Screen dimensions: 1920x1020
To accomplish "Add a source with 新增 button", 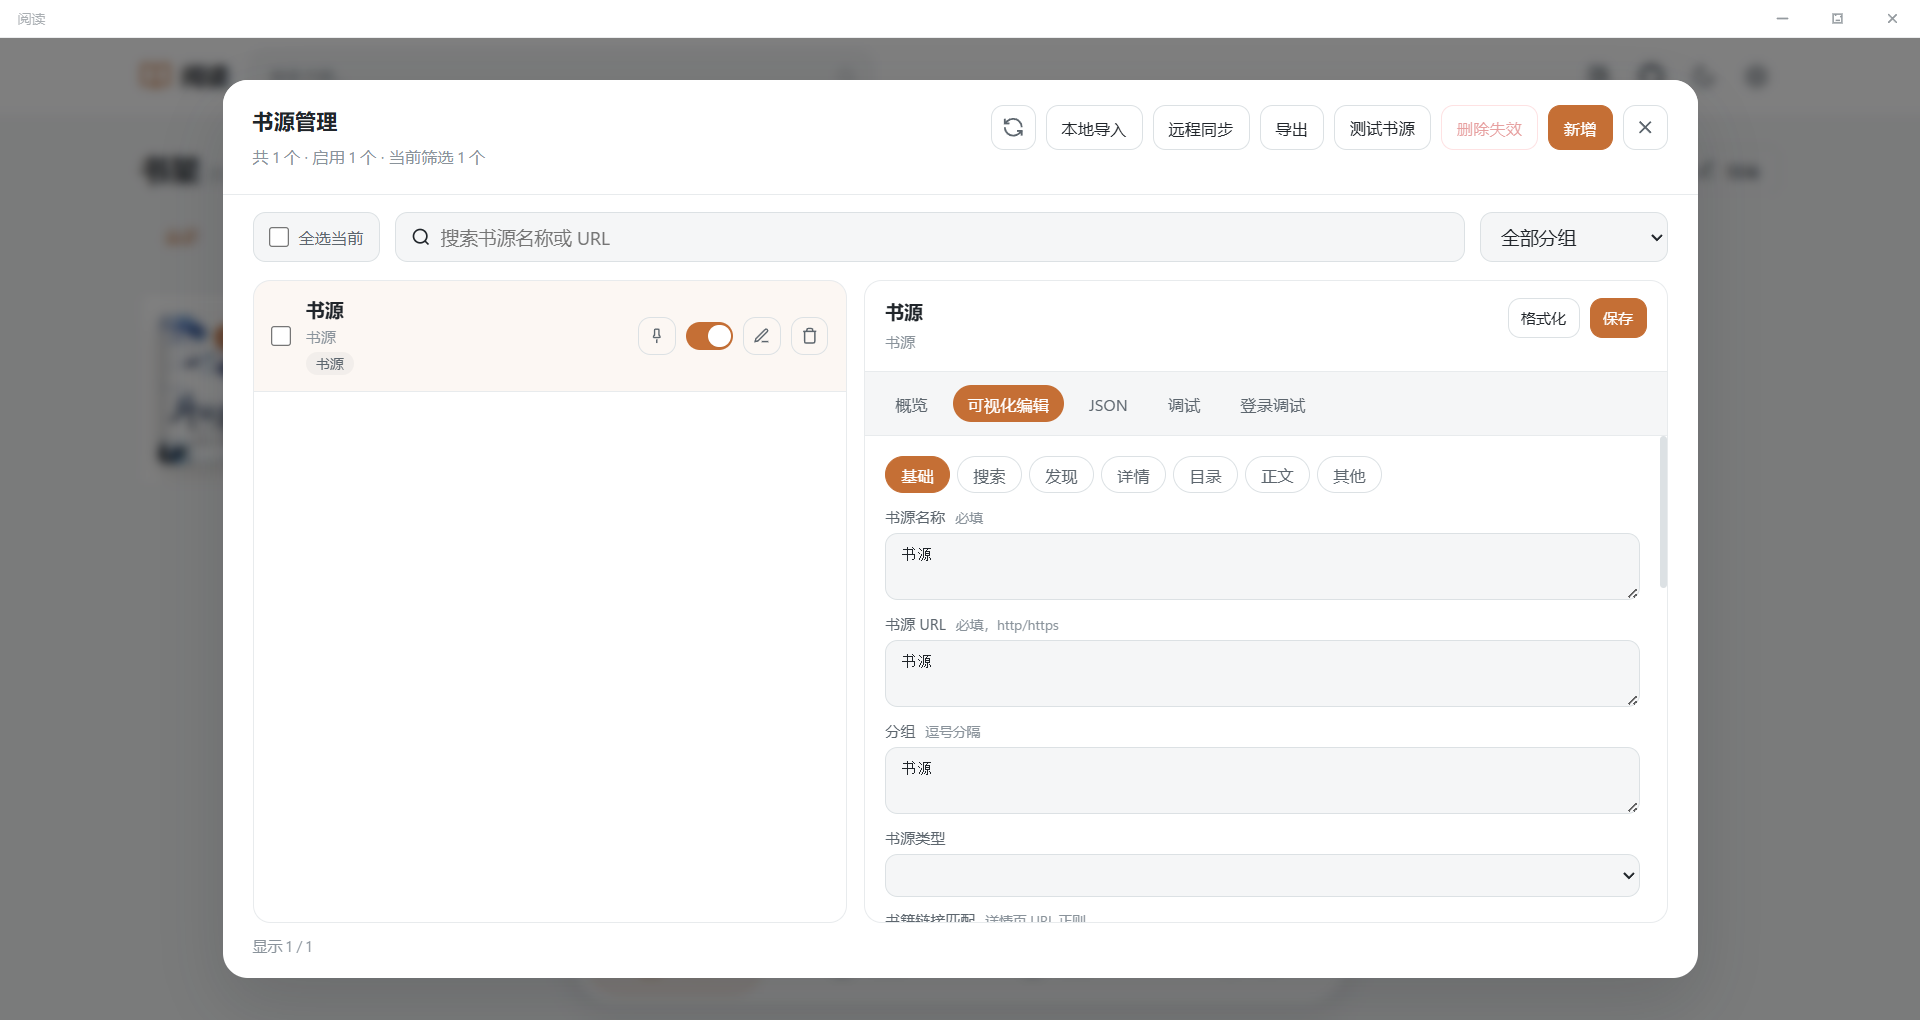I will (x=1580, y=128).
